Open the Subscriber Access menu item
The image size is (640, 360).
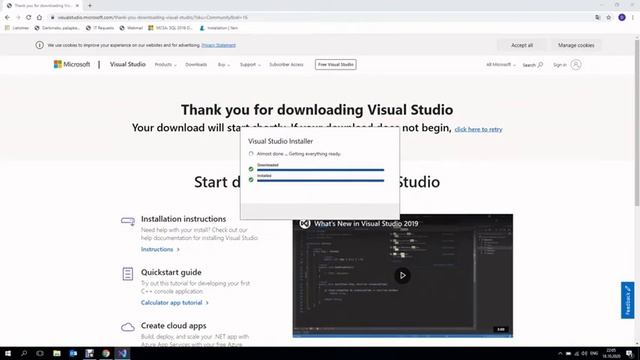(x=286, y=65)
